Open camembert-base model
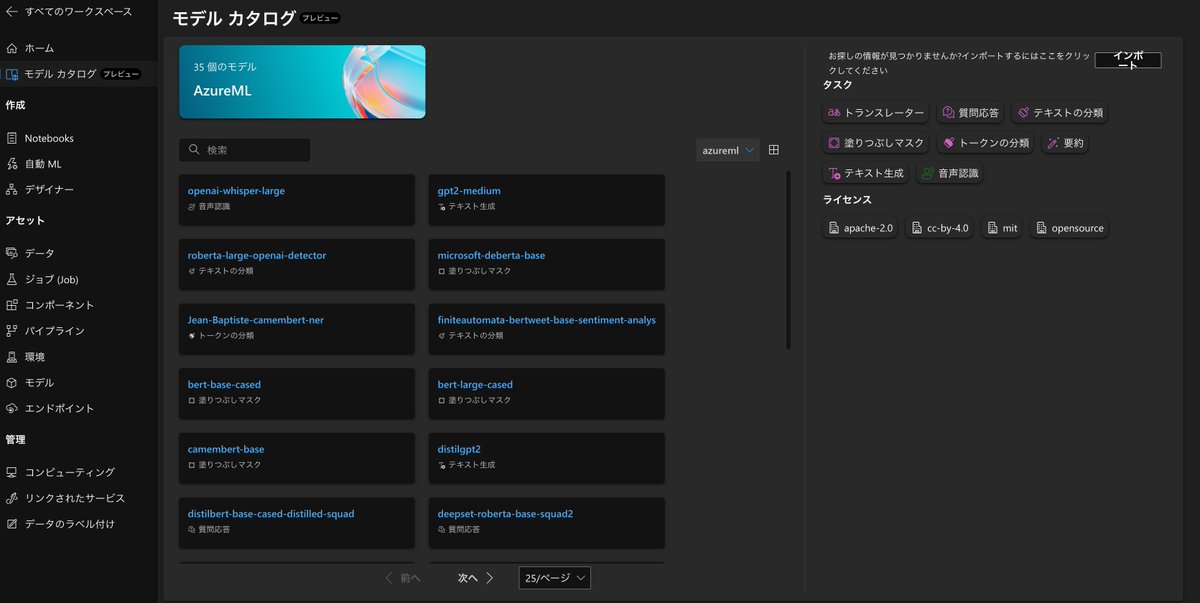The width and height of the screenshot is (1200, 603). click(x=297, y=458)
